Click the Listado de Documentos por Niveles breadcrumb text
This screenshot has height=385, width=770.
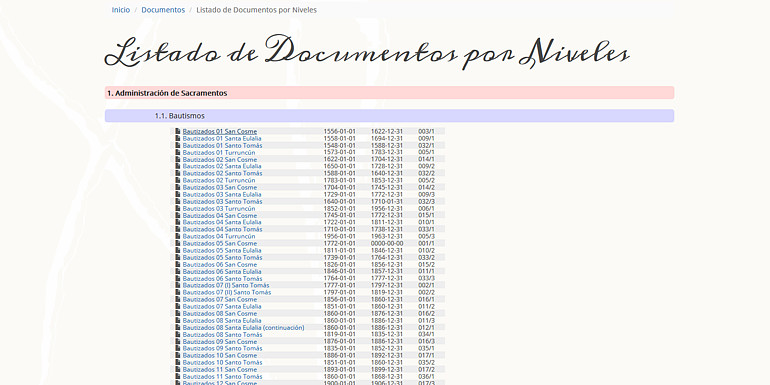click(256, 10)
